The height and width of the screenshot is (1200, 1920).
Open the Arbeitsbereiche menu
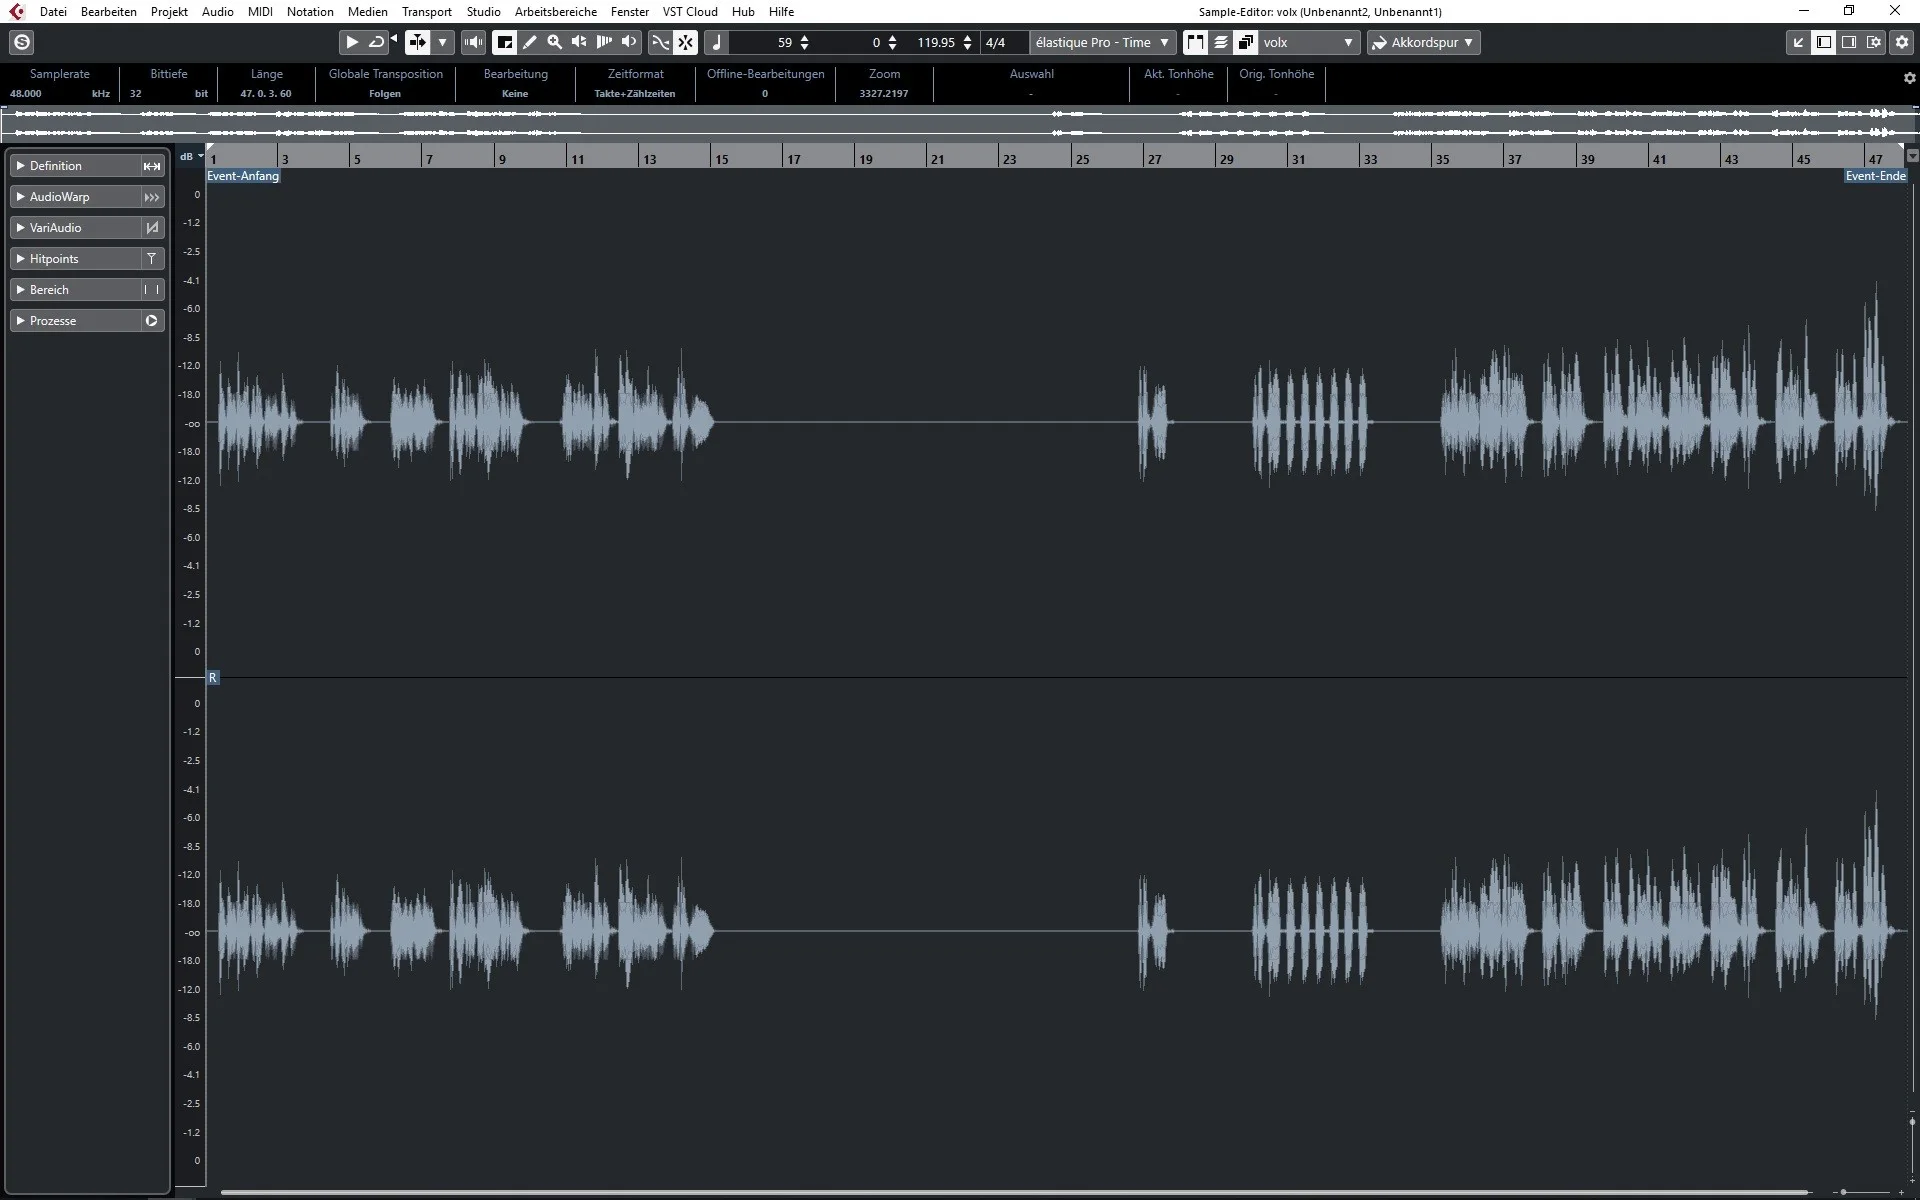click(556, 12)
